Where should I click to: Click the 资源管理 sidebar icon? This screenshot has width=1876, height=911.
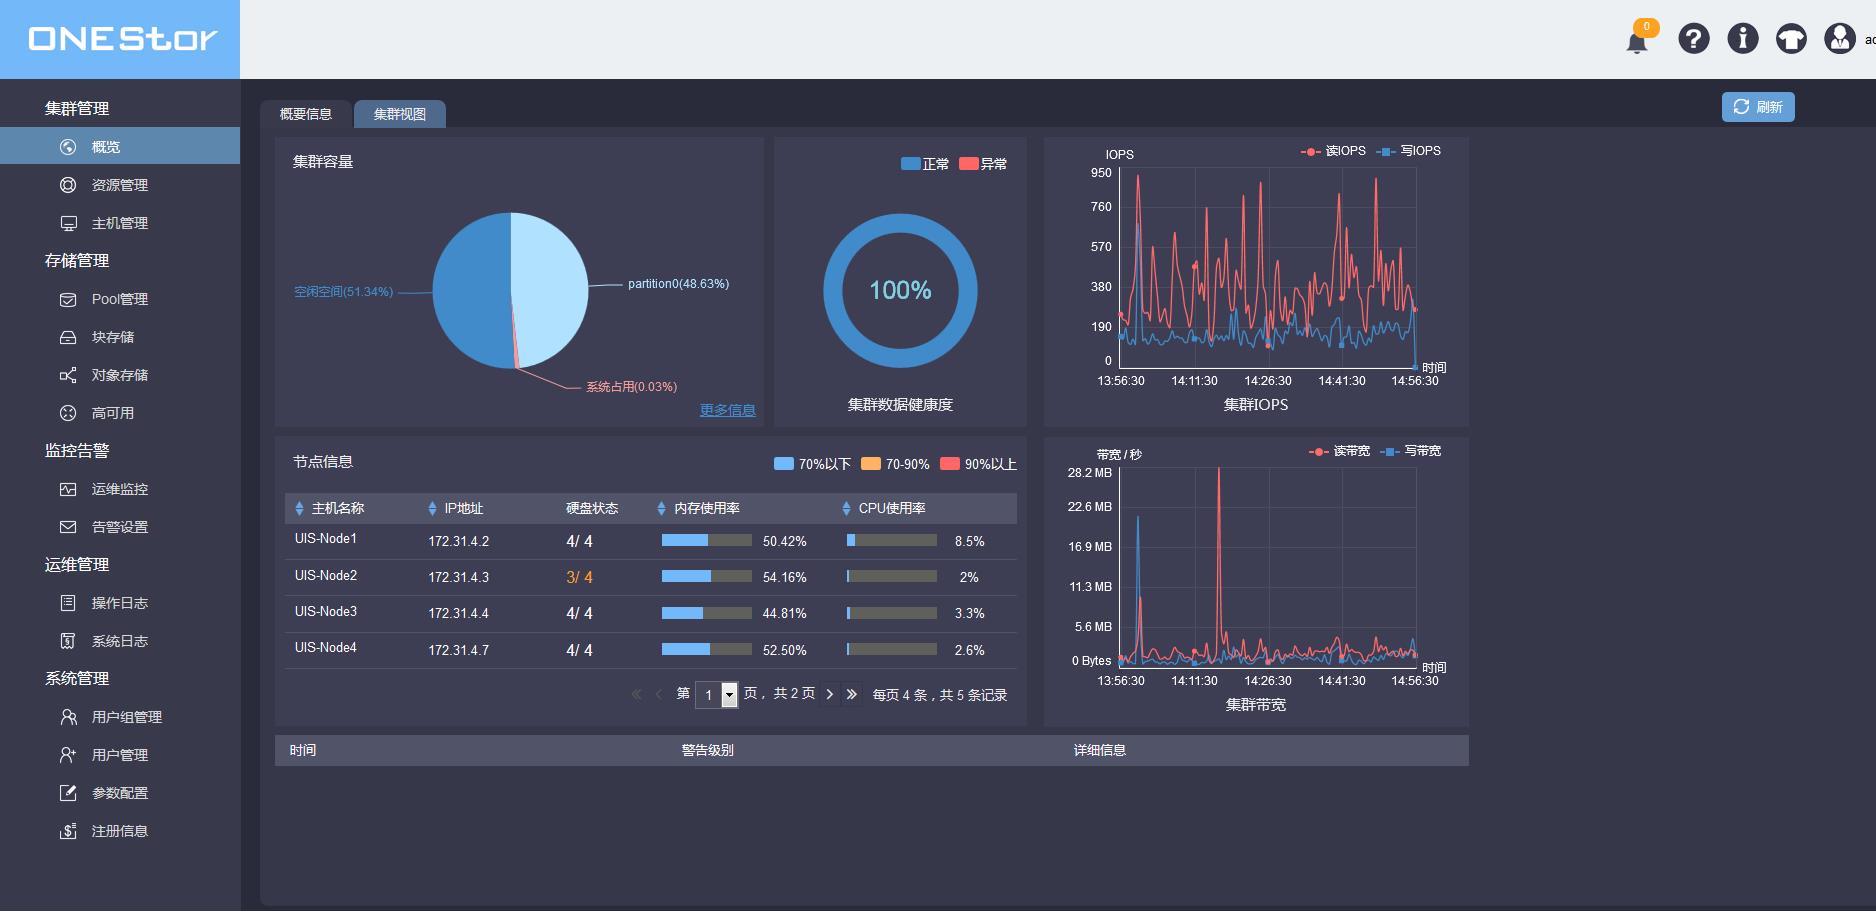coord(68,185)
